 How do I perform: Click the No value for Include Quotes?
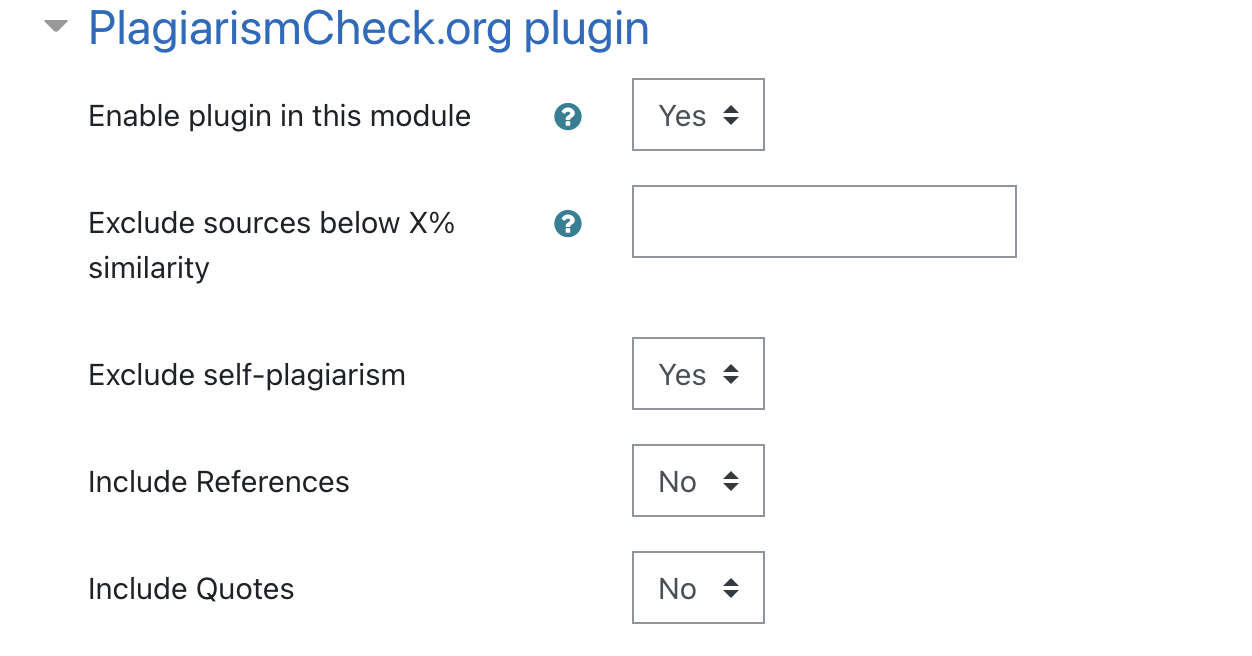pos(677,588)
